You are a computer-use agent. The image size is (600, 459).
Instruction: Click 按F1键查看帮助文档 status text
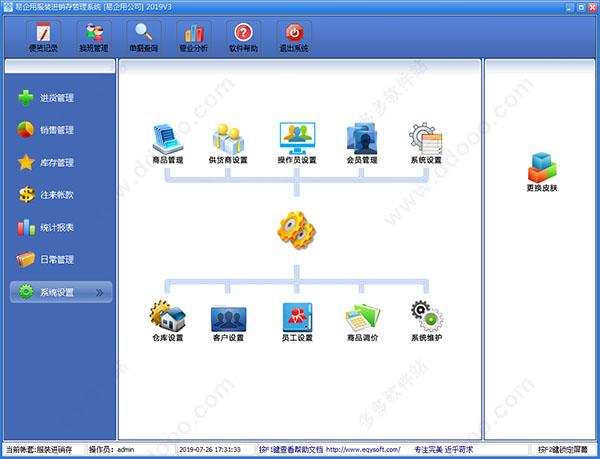pos(291,449)
